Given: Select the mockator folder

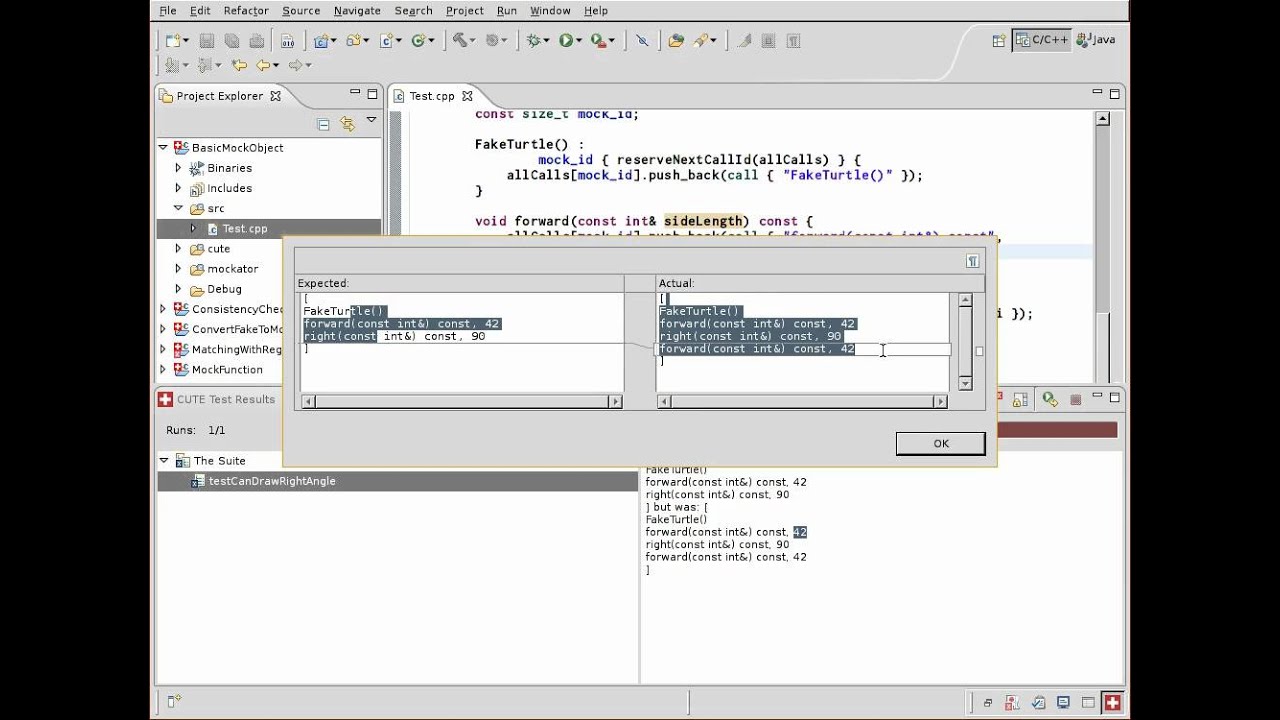Looking at the screenshot, I should (232, 268).
